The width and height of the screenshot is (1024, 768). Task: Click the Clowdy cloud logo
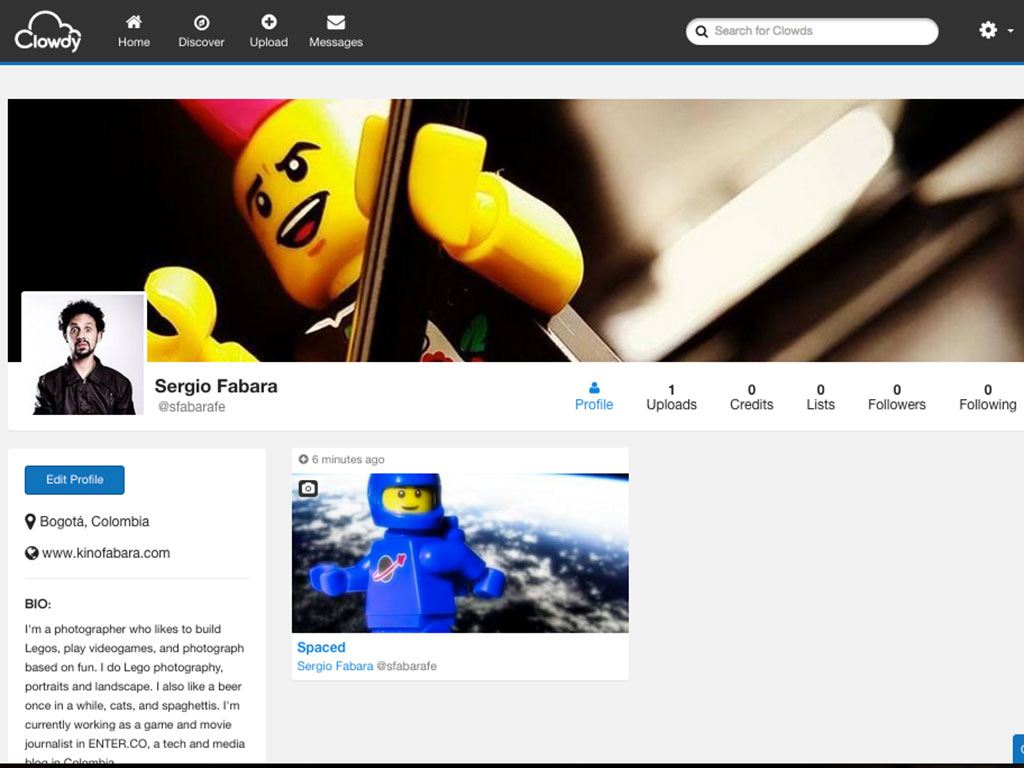pos(48,31)
